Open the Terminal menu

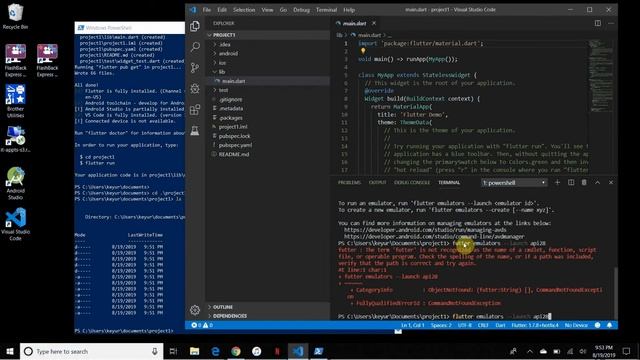[326, 10]
